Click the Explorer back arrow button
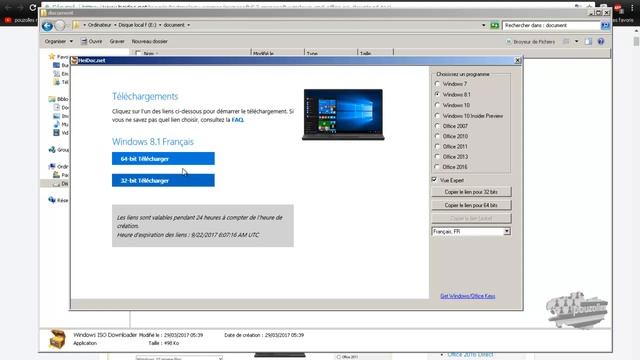640x360 pixels. coord(47,26)
